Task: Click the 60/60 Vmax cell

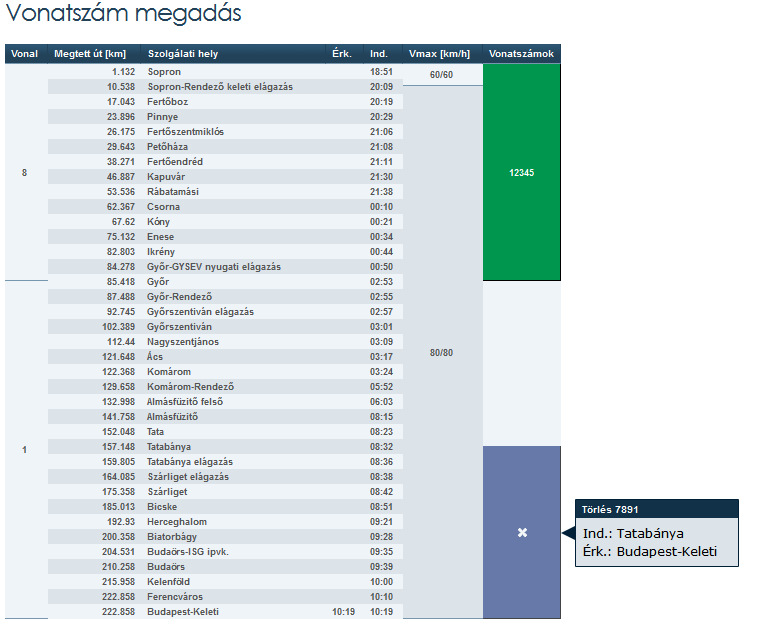Action: point(441,74)
